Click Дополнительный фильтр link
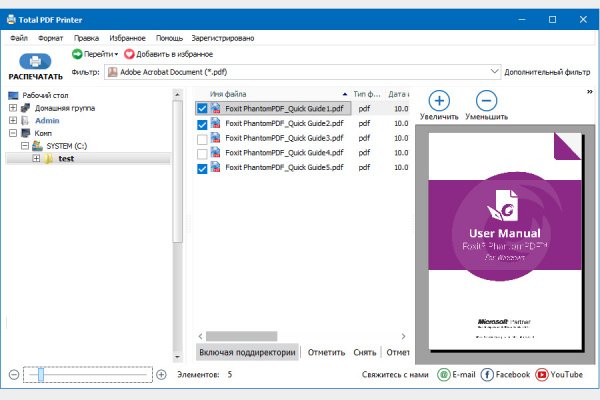Viewport: 600px width, 400px height. pos(547,72)
